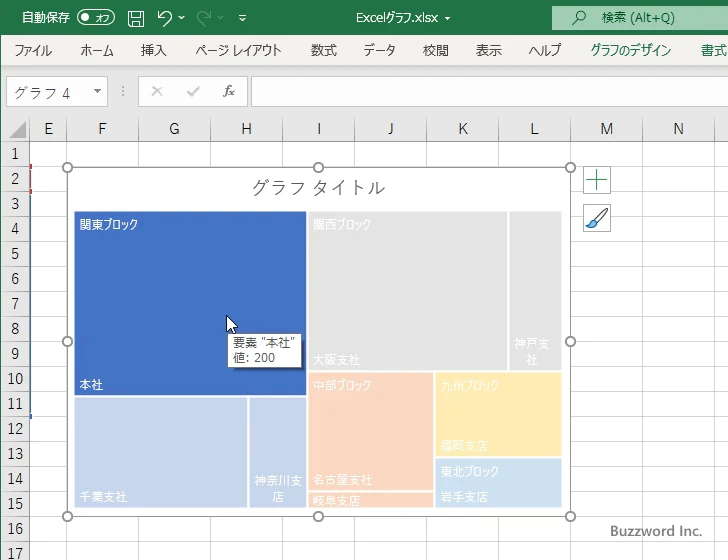Click the Select All corner triangle
Image resolution: width=728 pixels, height=560 pixels.
(x=17, y=129)
